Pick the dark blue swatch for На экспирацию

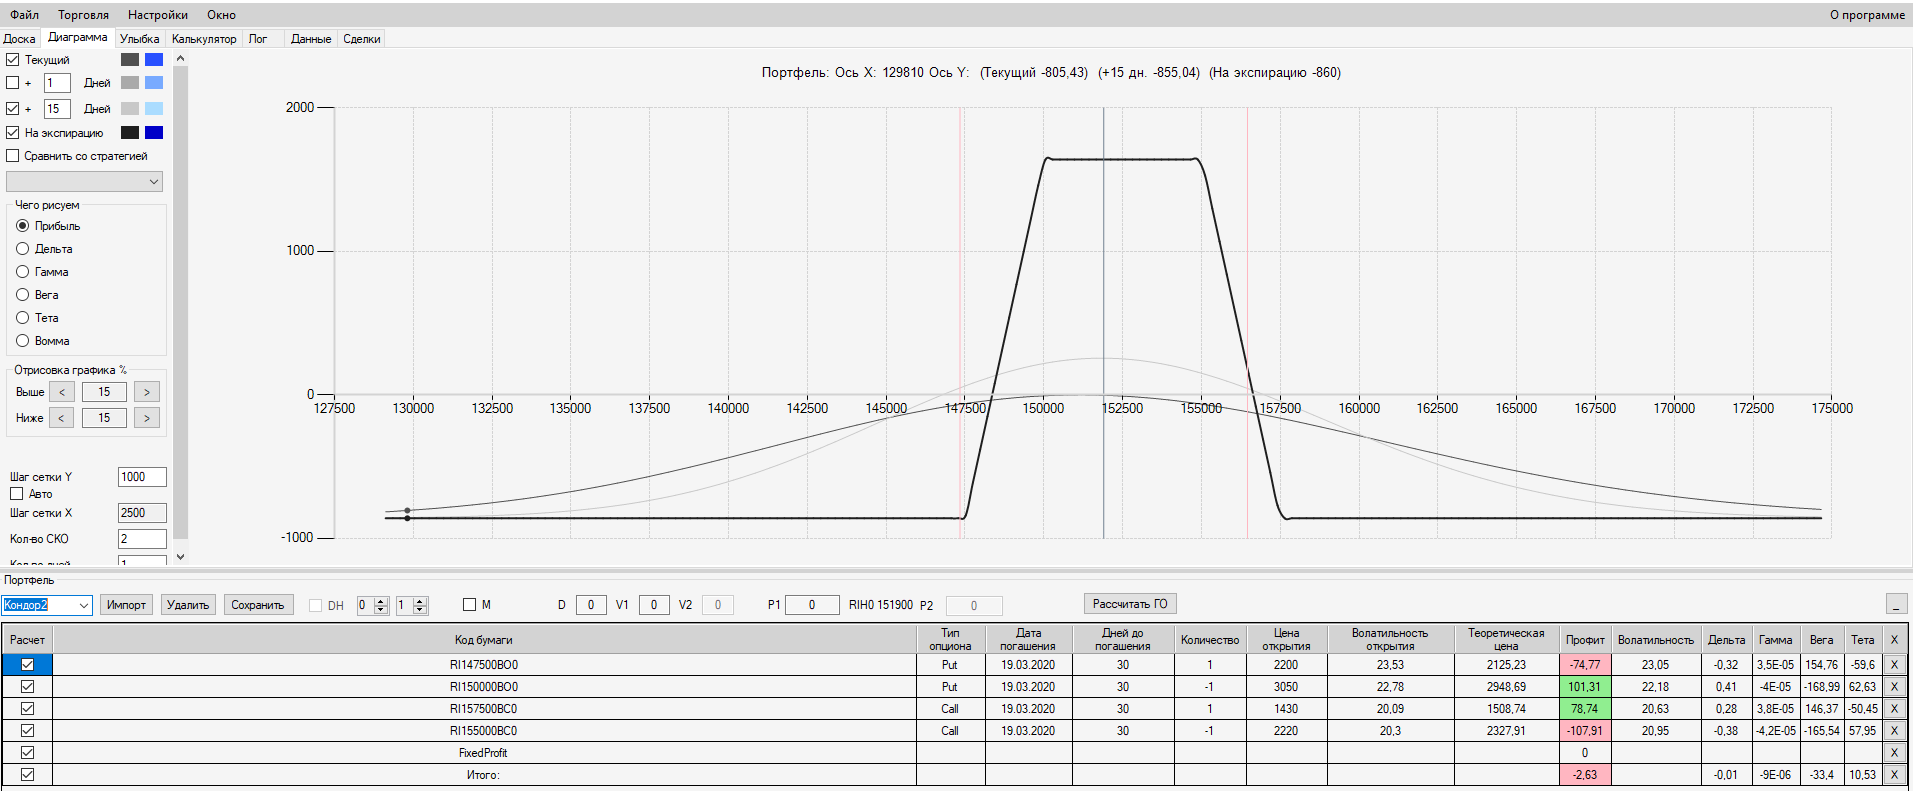(x=154, y=133)
